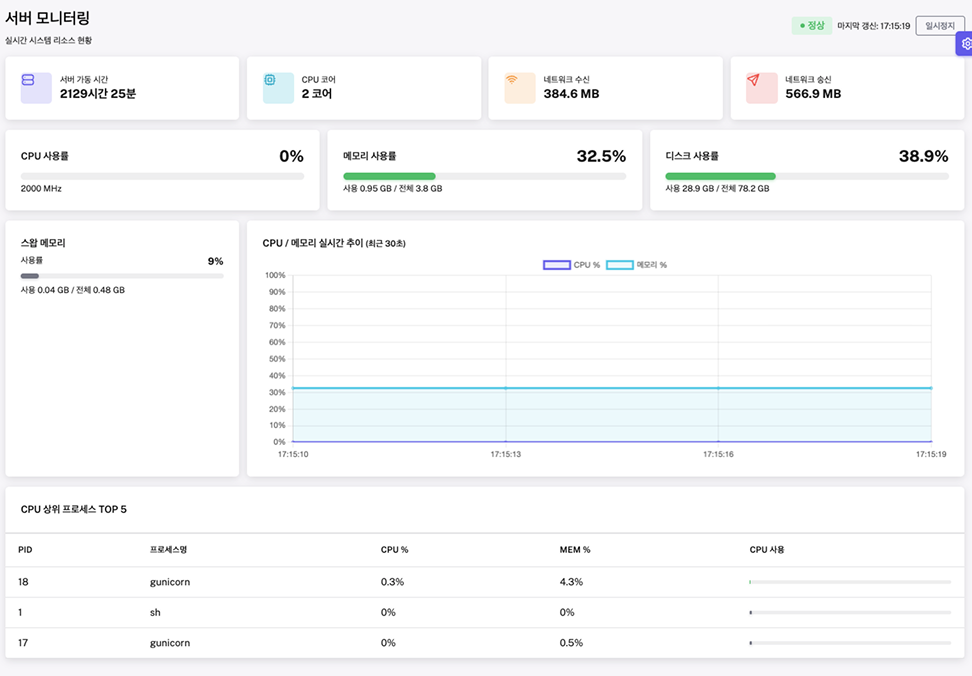Click the 0.5% MEM value
Screen dimensions: 972x676
[x=571, y=643]
